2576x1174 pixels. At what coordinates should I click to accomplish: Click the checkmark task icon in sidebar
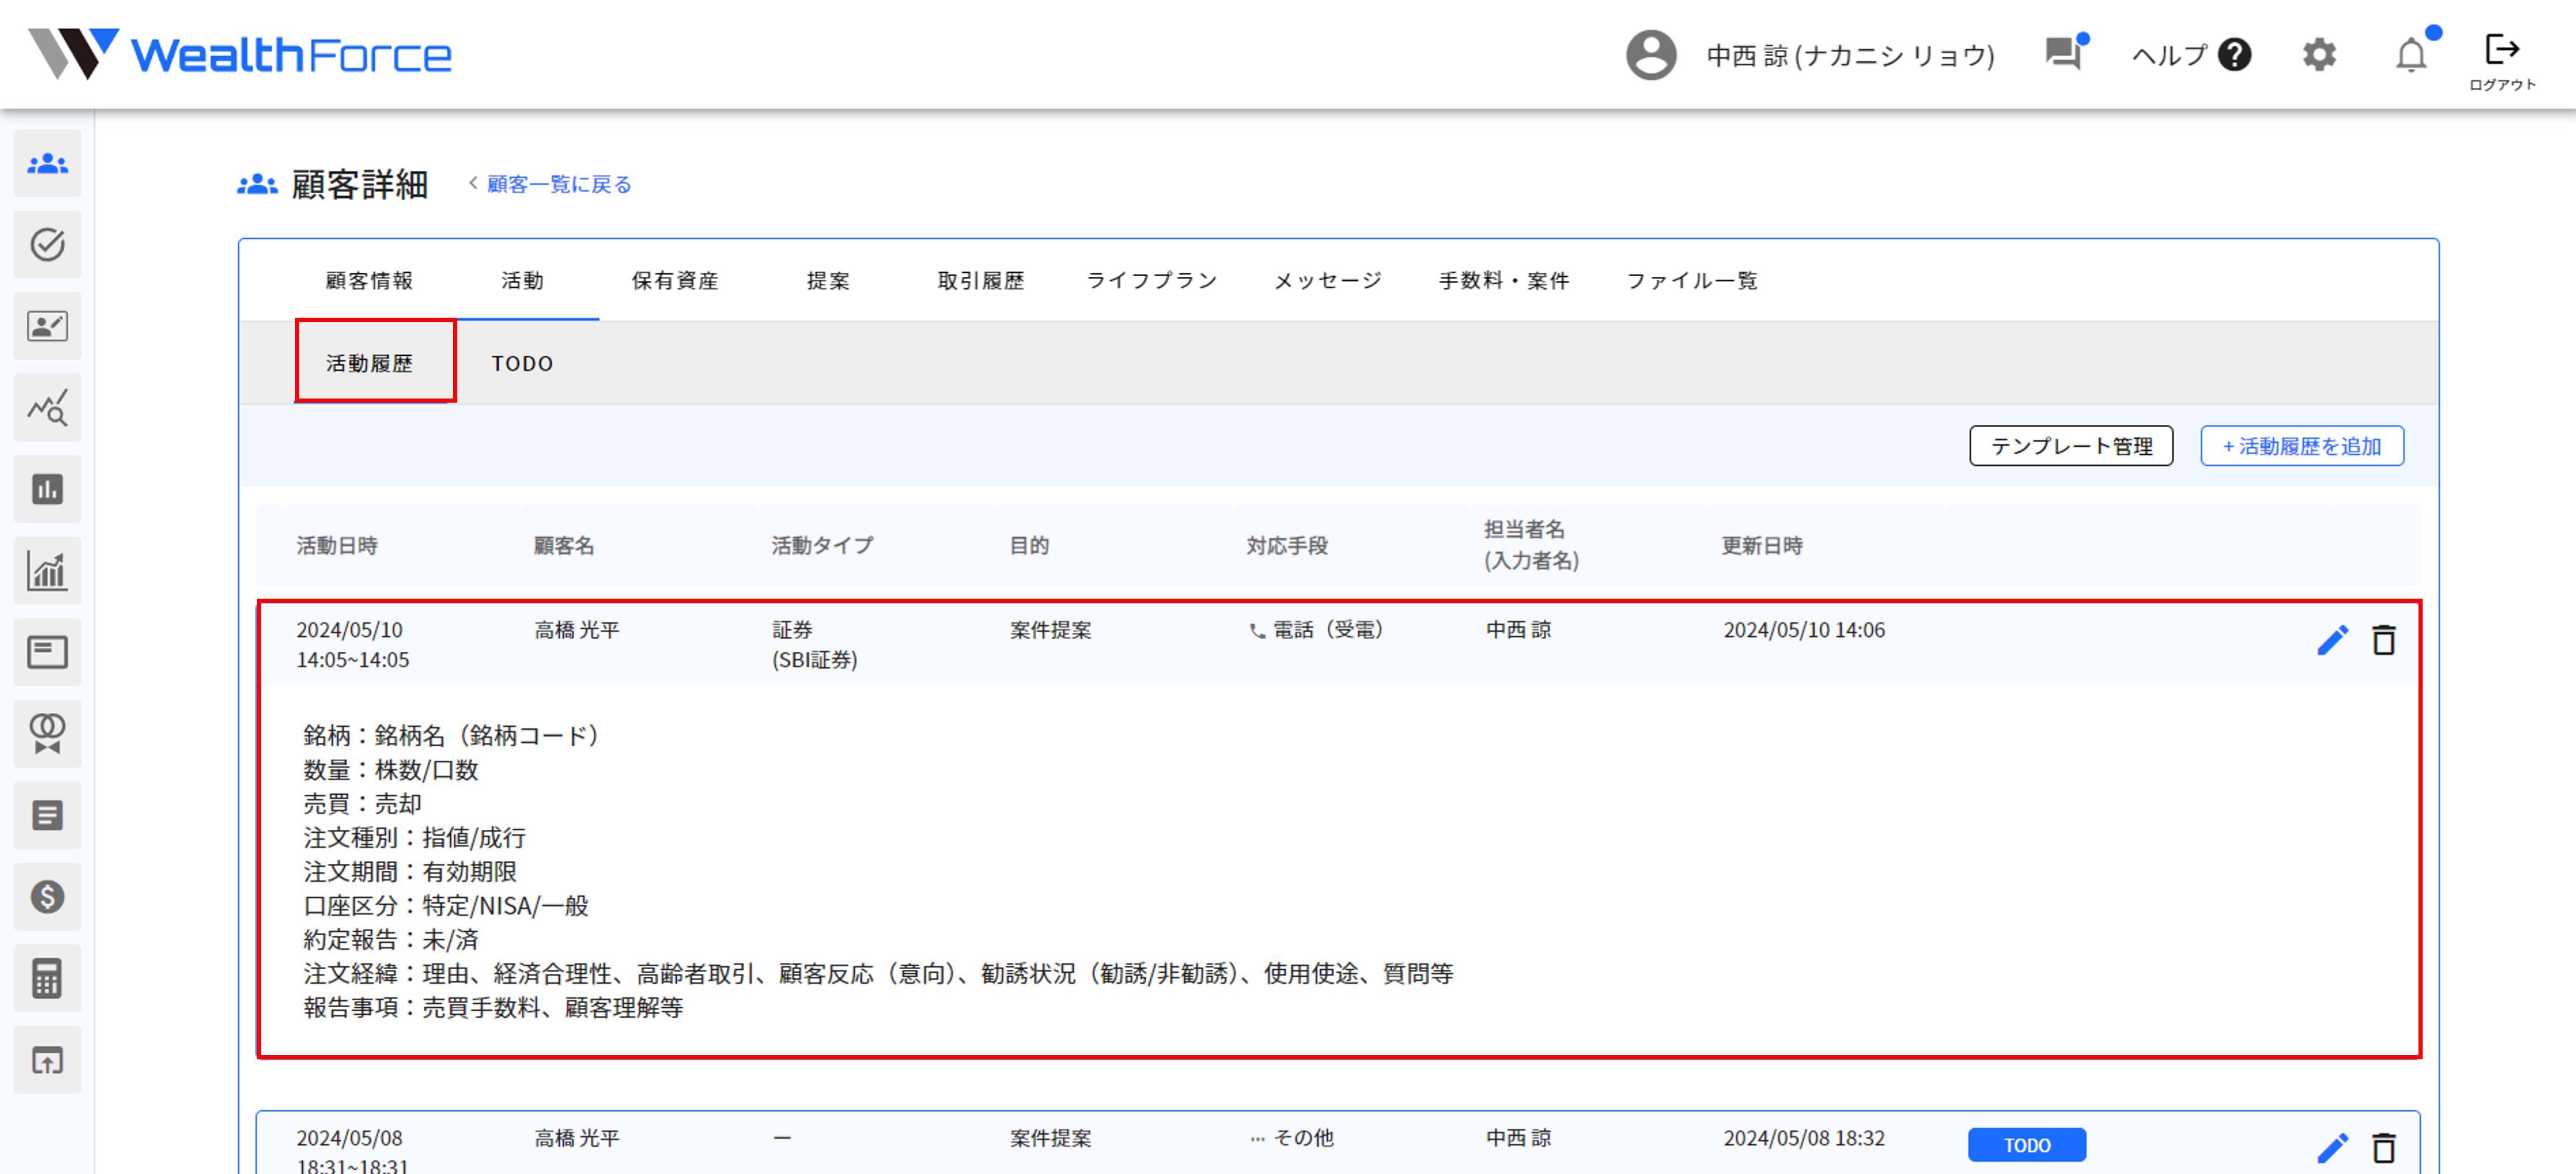pyautogui.click(x=47, y=245)
